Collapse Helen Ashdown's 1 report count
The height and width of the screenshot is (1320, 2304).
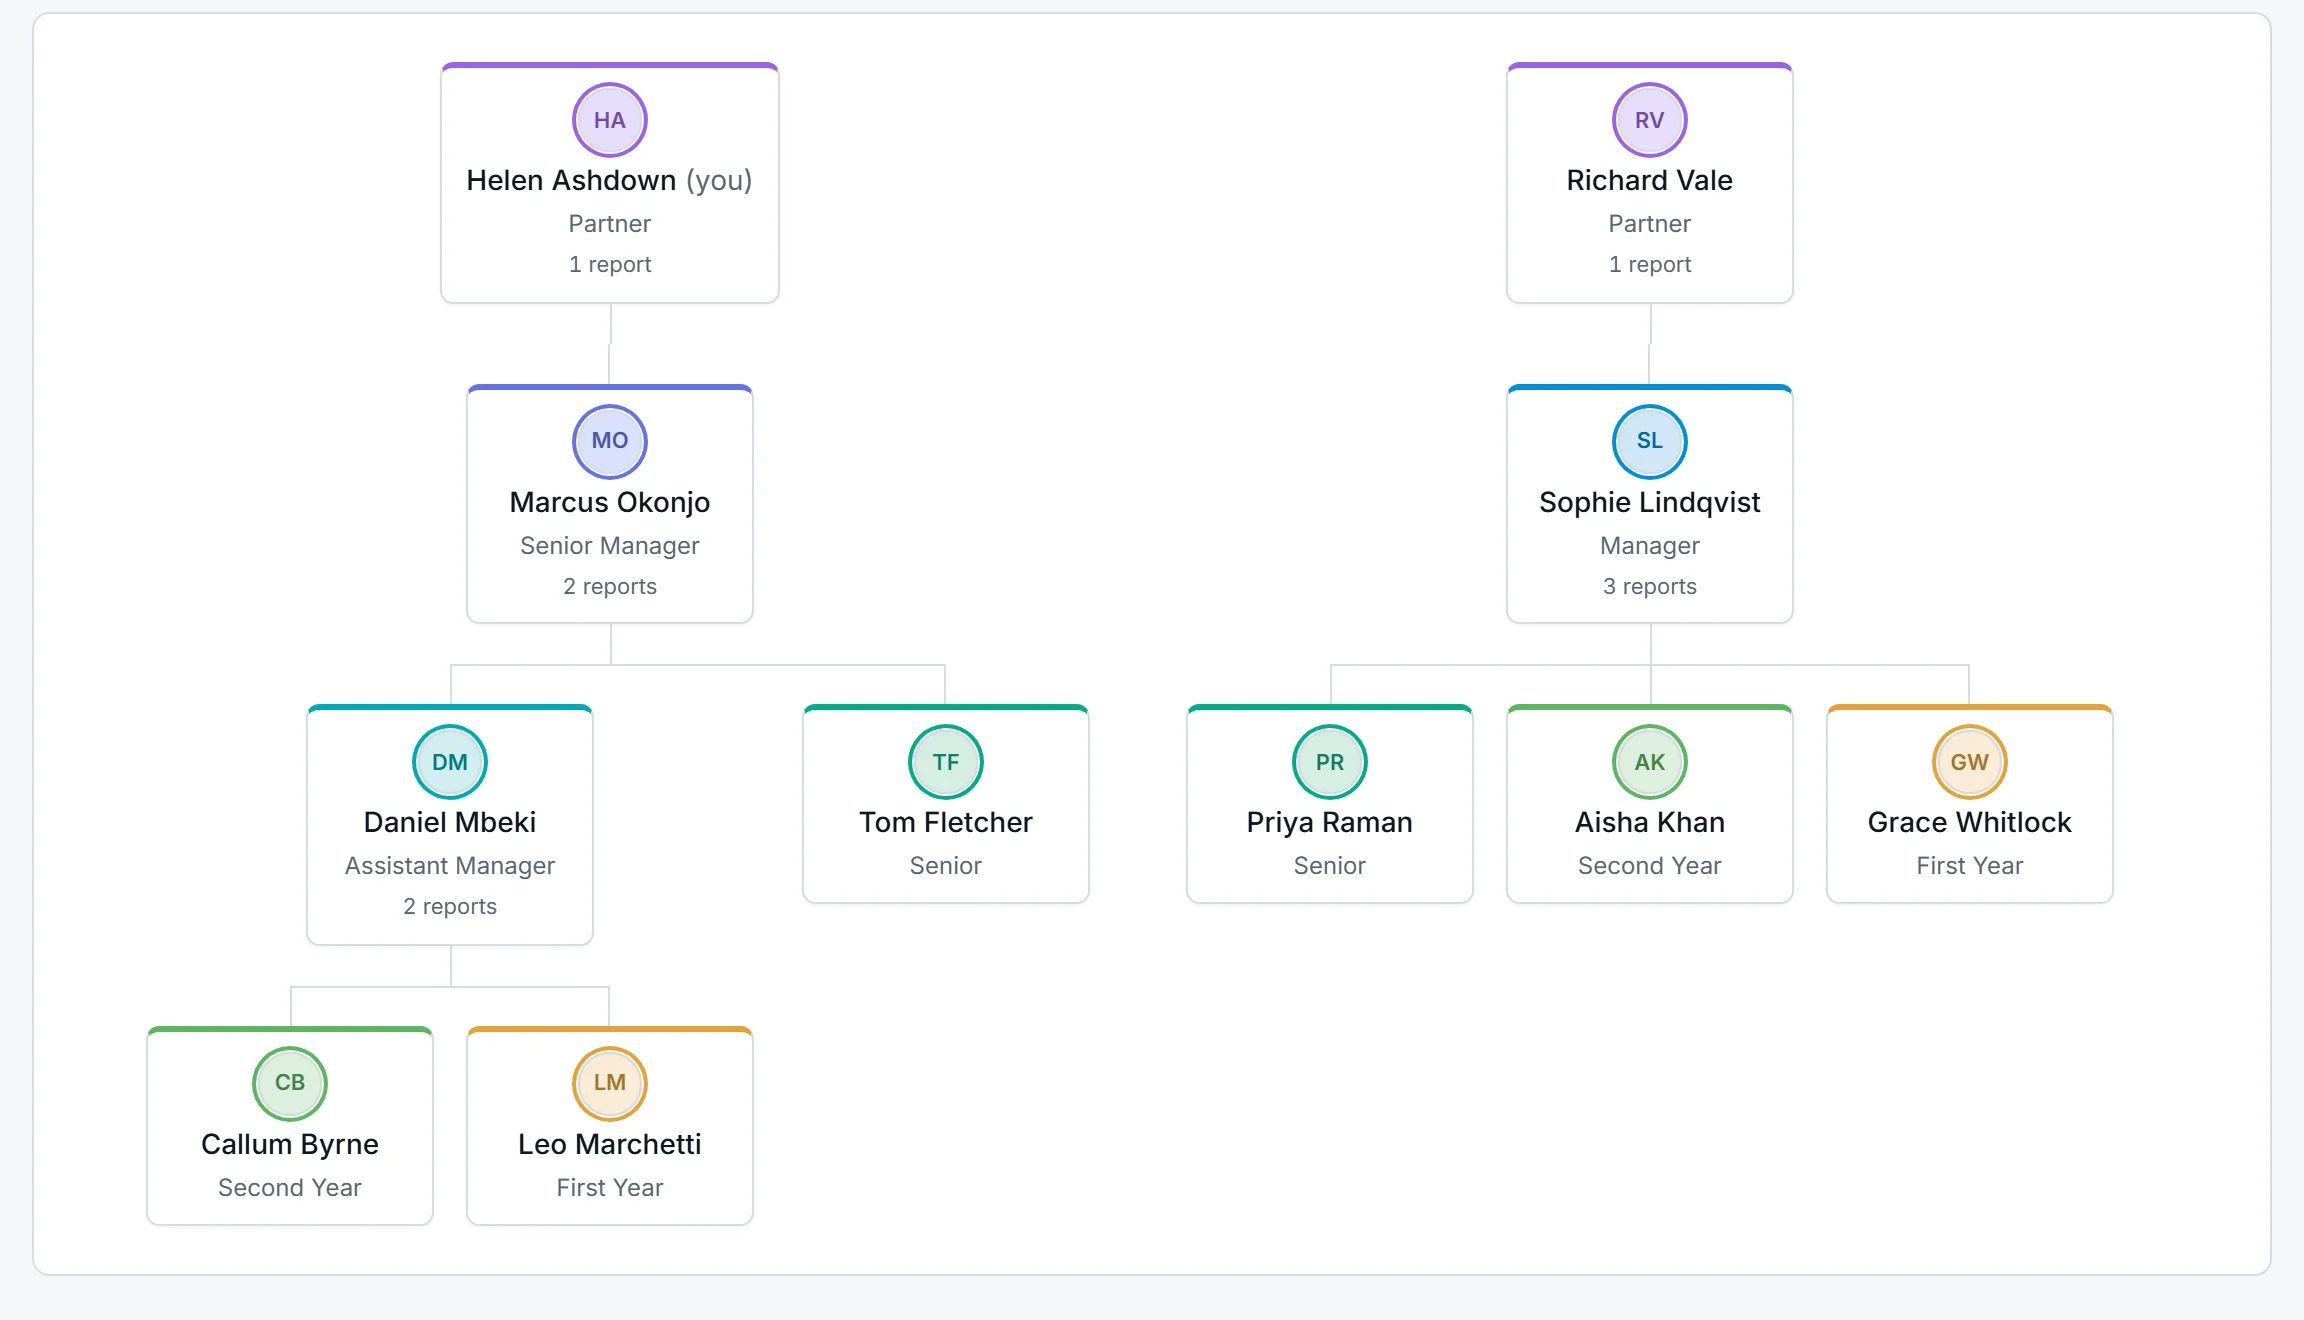tap(610, 264)
